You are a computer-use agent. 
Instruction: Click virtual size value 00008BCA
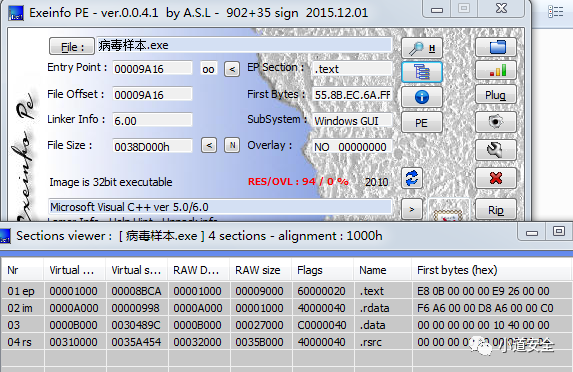[x=136, y=291]
